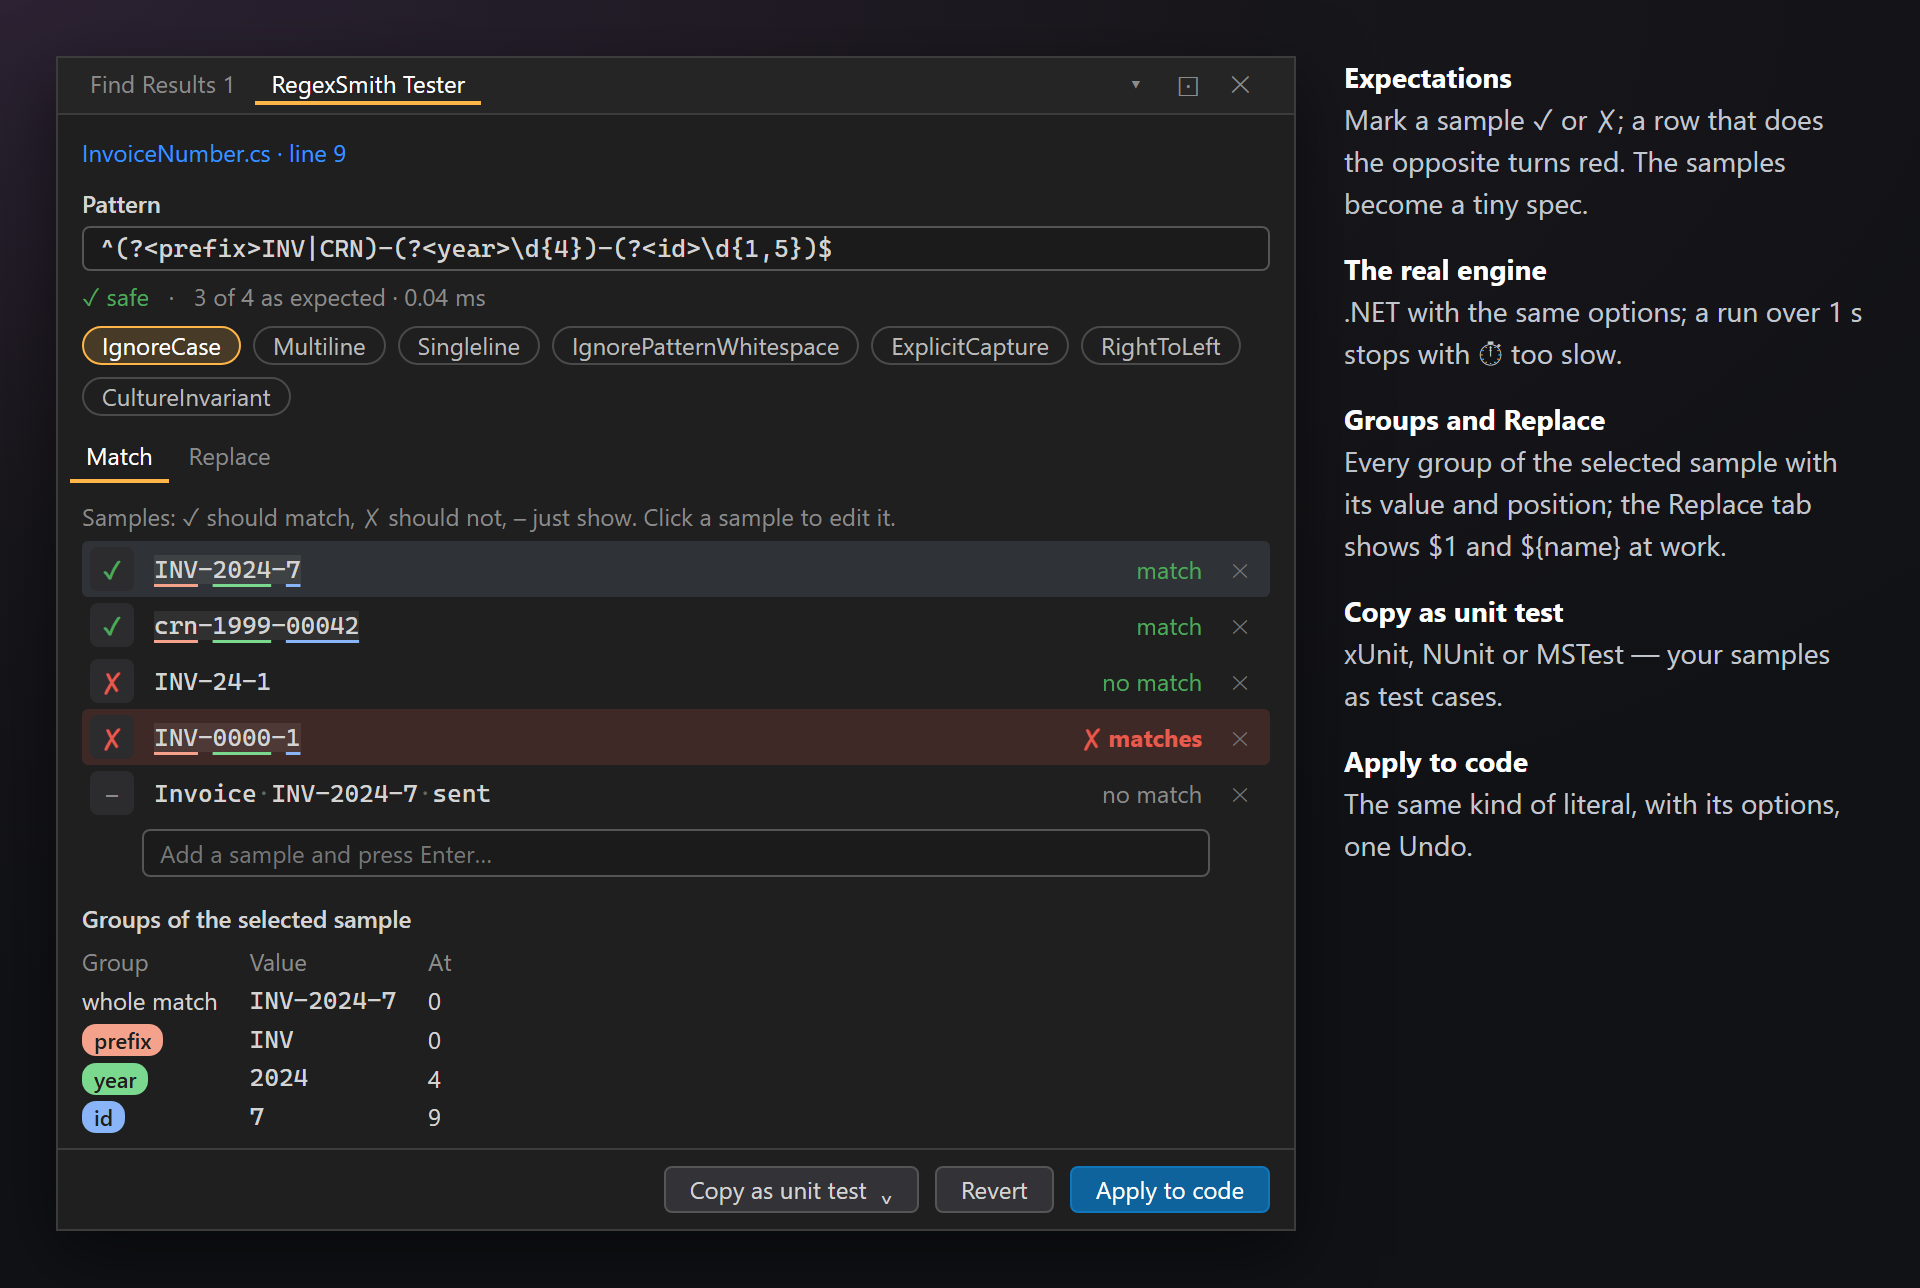Image resolution: width=1920 pixels, height=1288 pixels.
Task: Click the '3 of 4 as expected' status
Action: (x=289, y=298)
